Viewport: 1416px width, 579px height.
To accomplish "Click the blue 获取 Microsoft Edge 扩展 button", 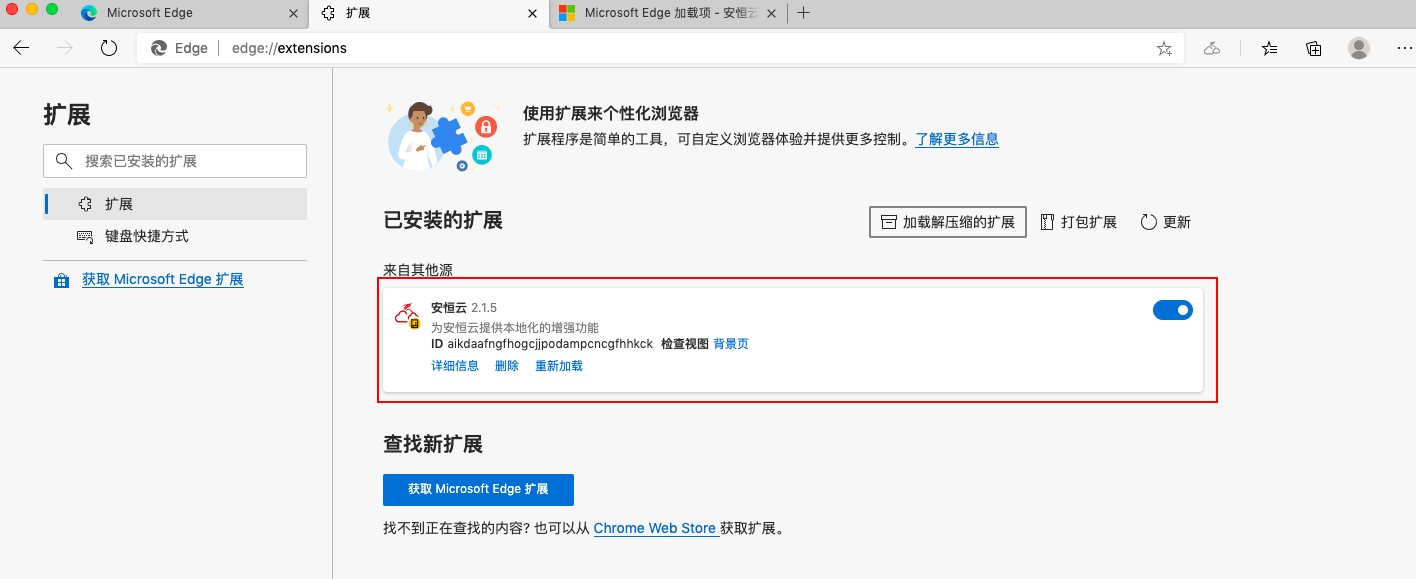I will tap(478, 489).
